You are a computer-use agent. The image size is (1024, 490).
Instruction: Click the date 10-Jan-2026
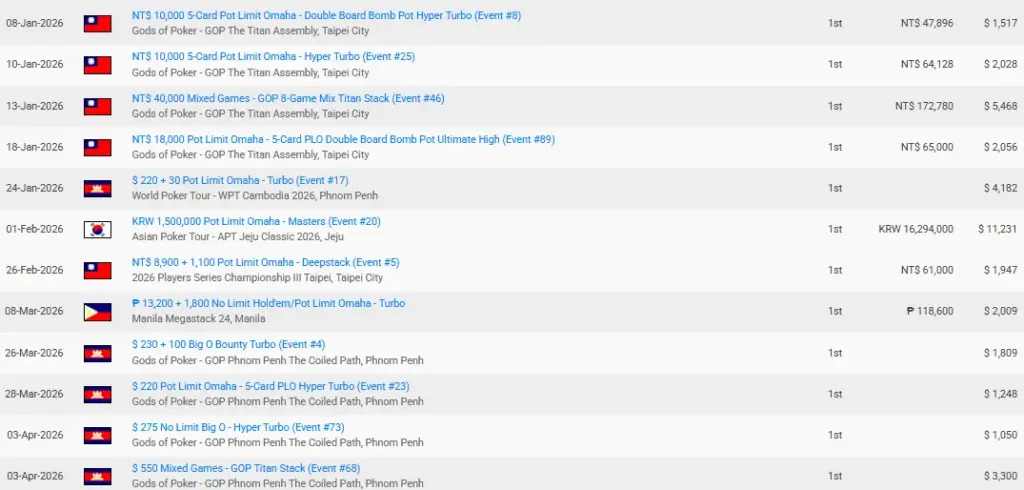click(x=35, y=65)
